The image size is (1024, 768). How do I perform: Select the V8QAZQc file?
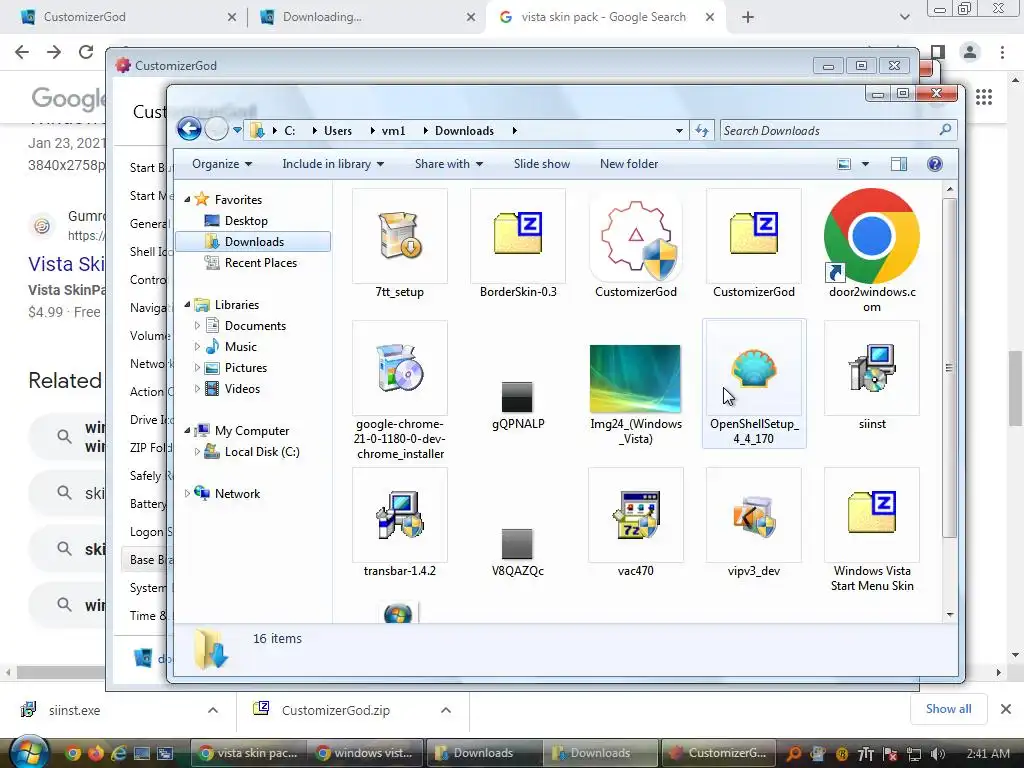[x=518, y=552]
